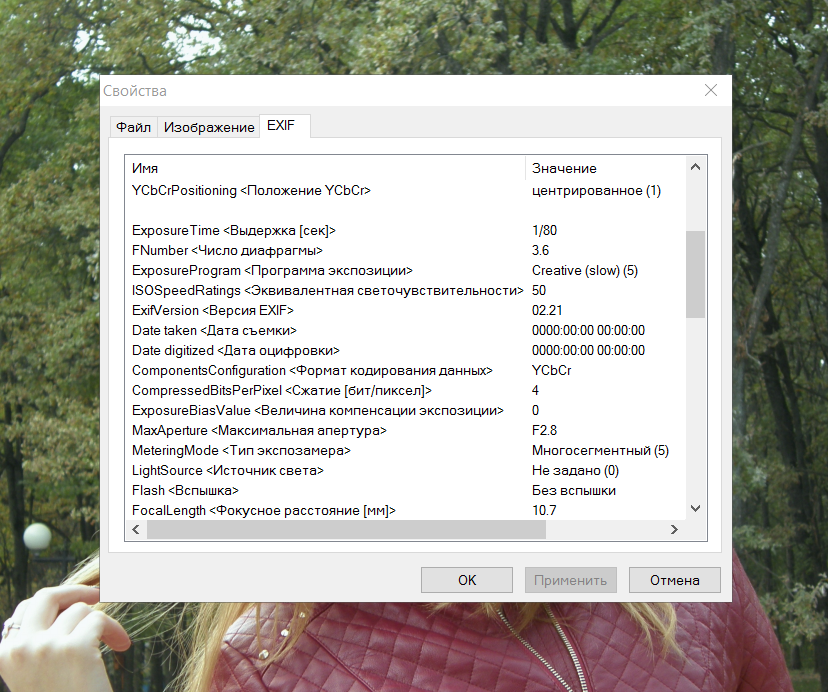Select the CompressedBitsPerPixel row
This screenshot has height=692, width=828.
click(406, 390)
